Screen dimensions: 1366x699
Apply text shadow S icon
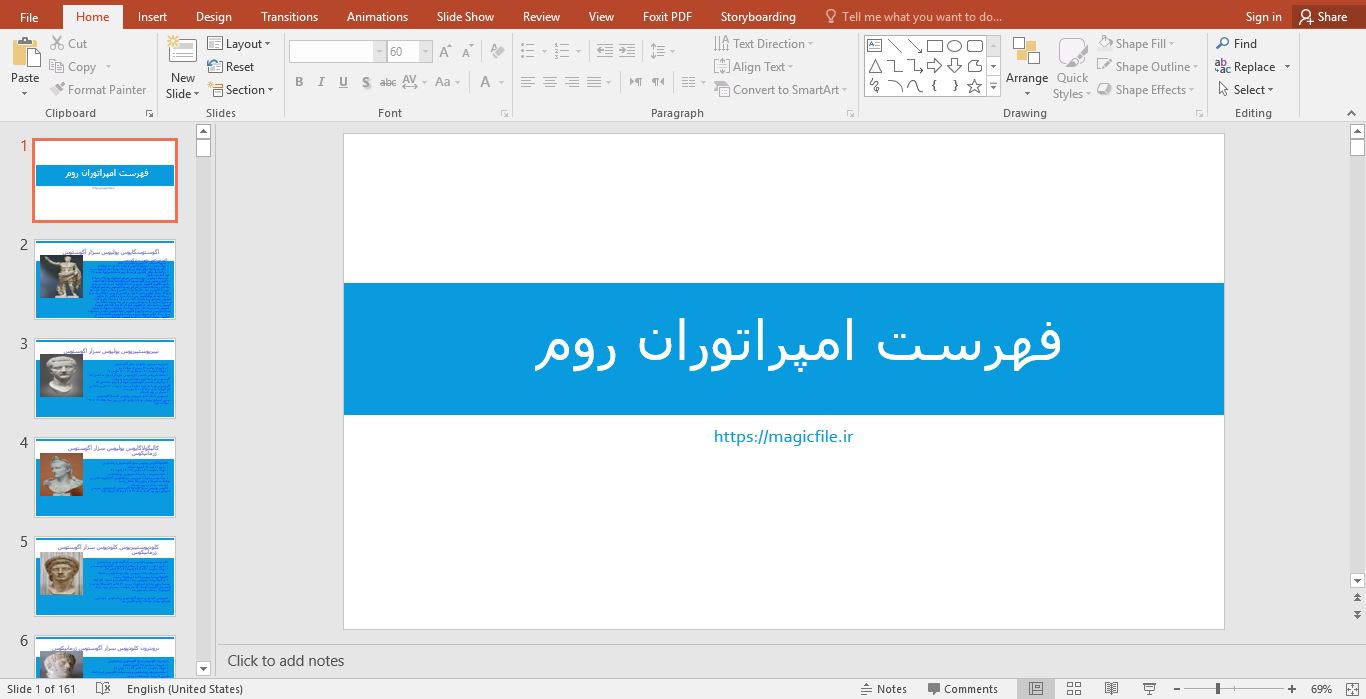tap(366, 82)
